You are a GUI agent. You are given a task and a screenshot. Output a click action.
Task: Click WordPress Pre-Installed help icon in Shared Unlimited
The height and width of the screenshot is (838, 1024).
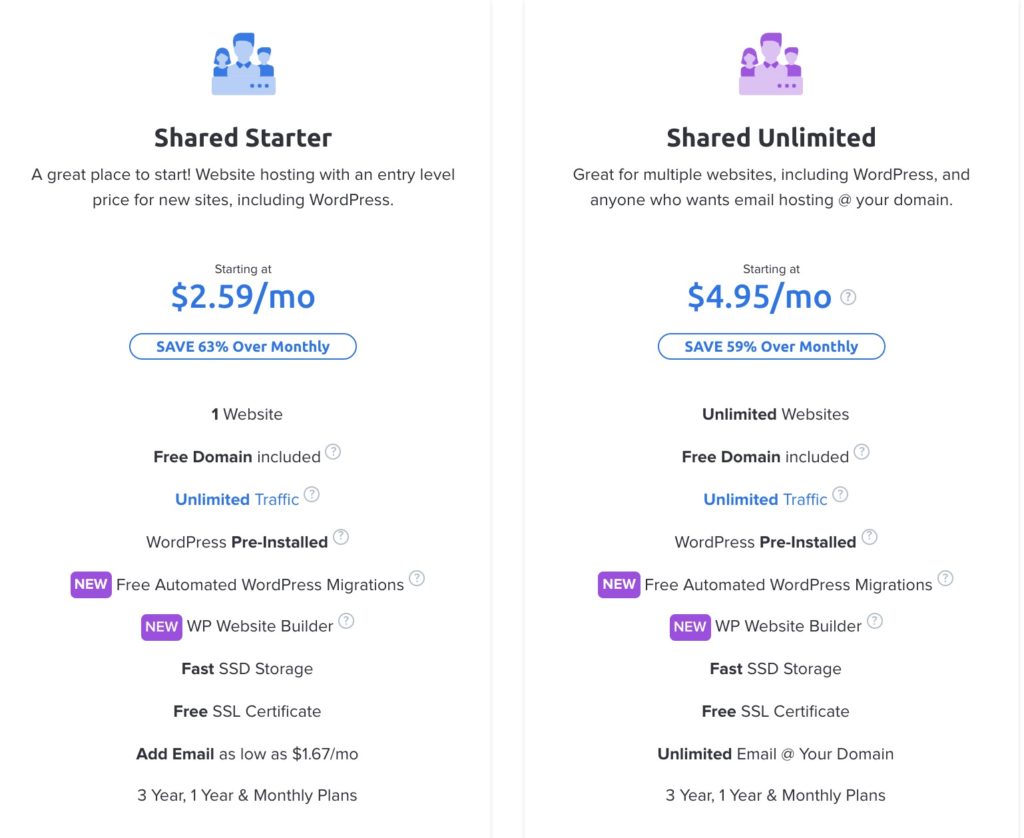click(x=869, y=537)
